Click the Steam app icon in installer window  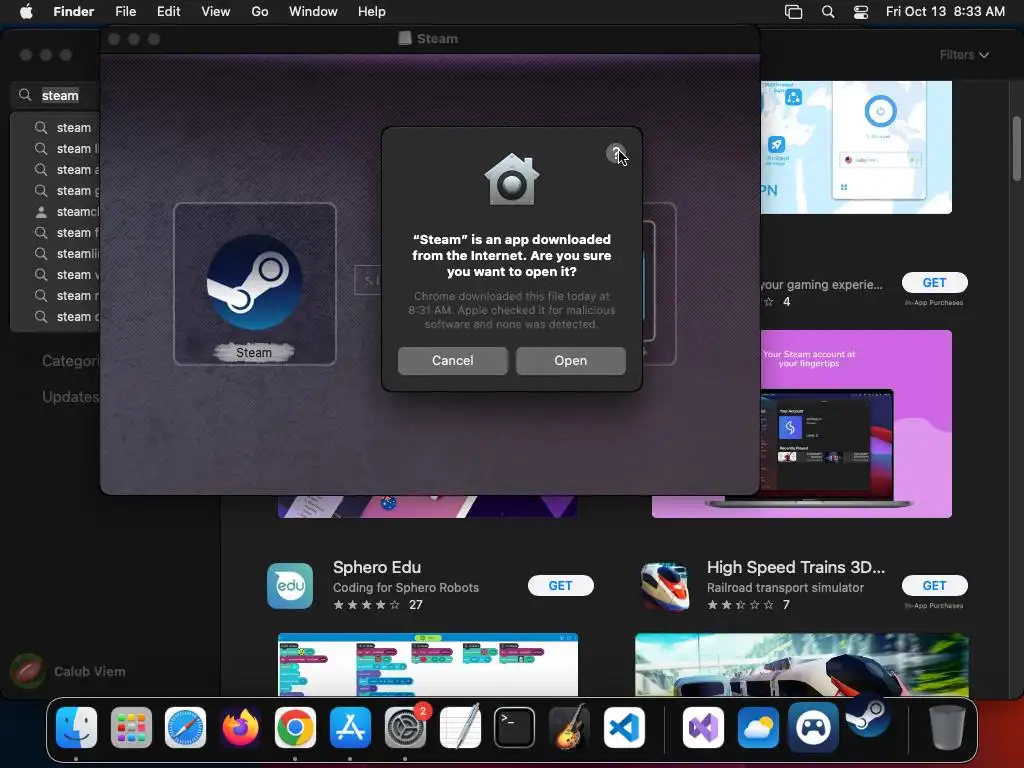(254, 282)
